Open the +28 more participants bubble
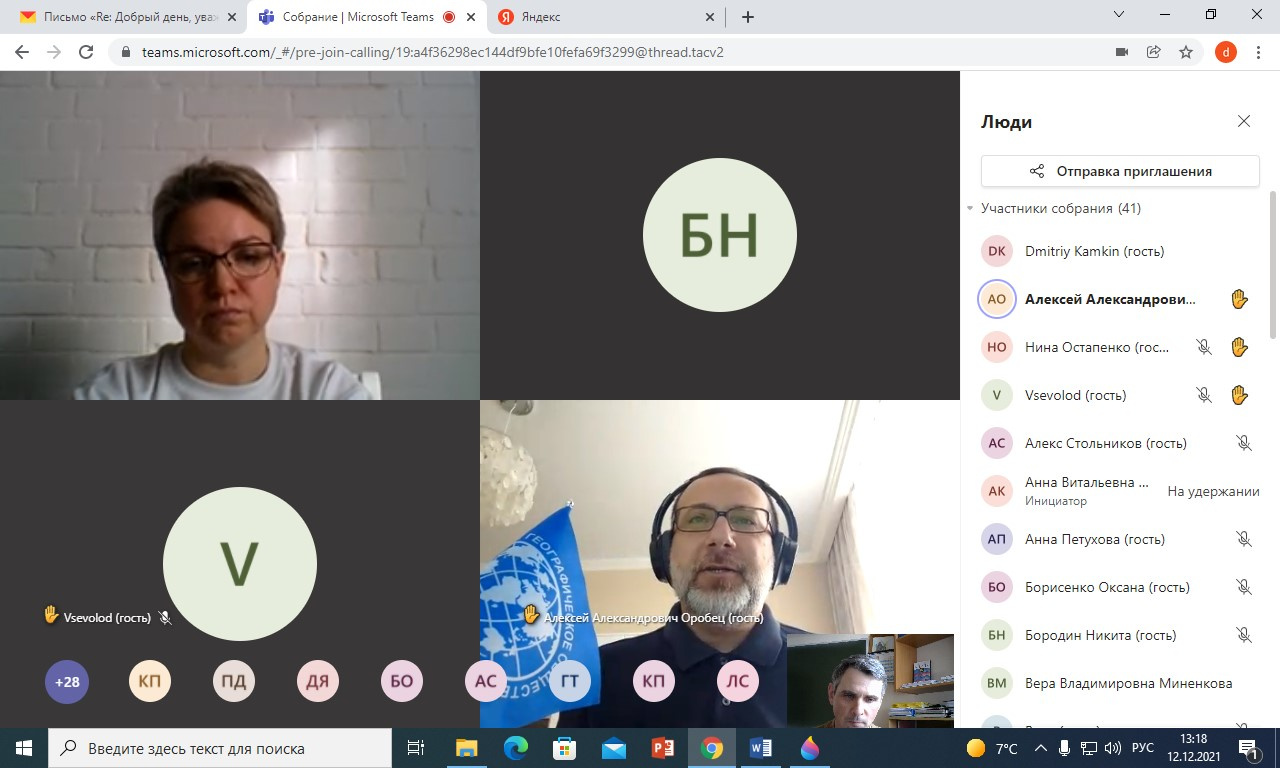This screenshot has height=768, width=1280. [67, 682]
